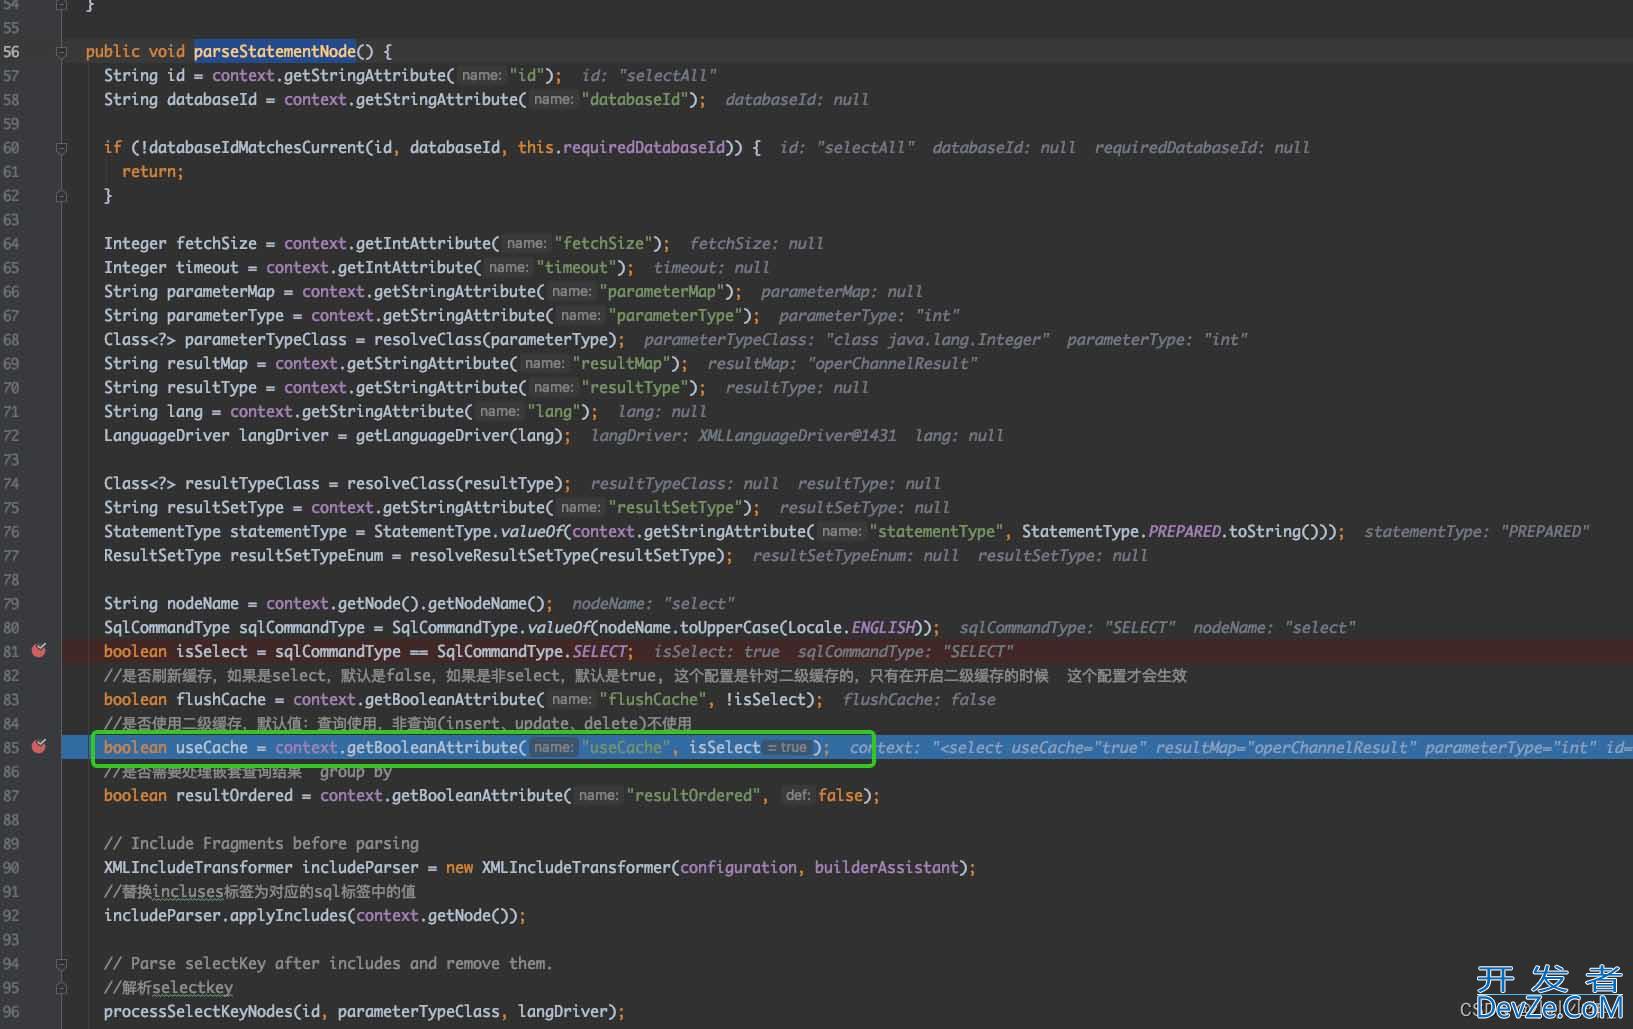This screenshot has width=1633, height=1029.
Task: Click the builderAssistant argument on line 90
Action: [886, 867]
